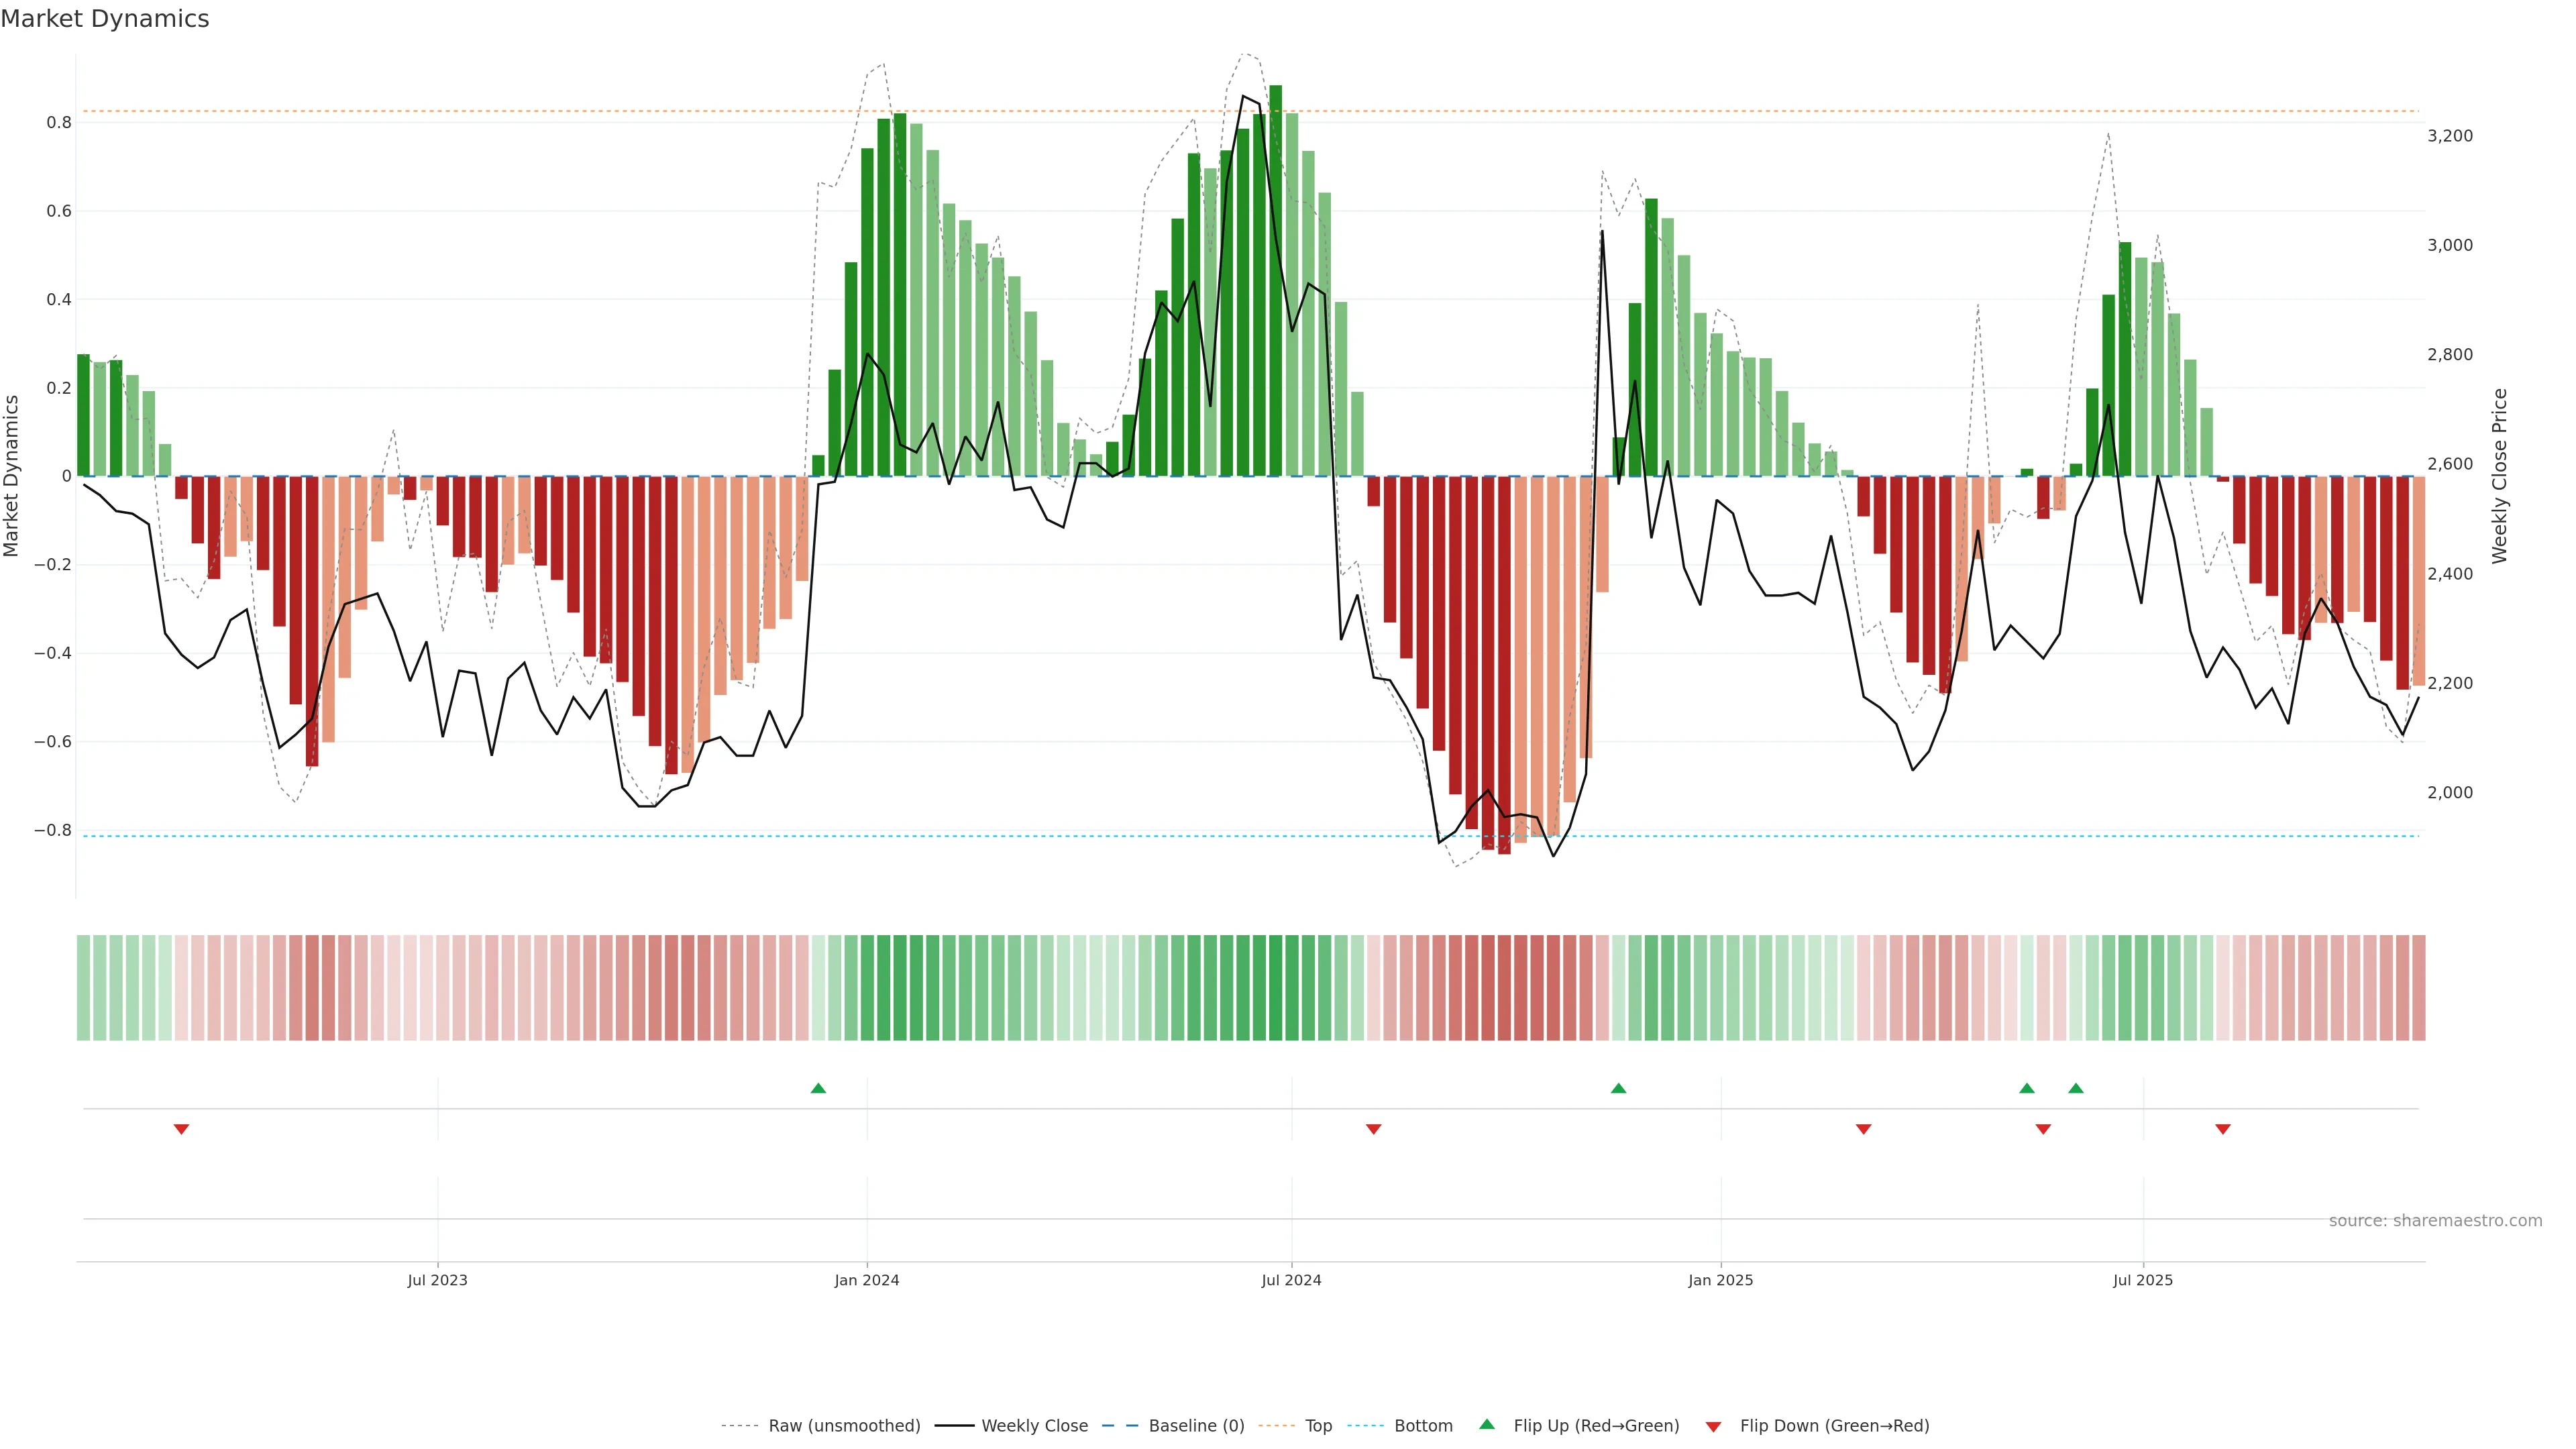
Task: Click the green flip-up marker near Jan 2024
Action: tap(818, 1088)
